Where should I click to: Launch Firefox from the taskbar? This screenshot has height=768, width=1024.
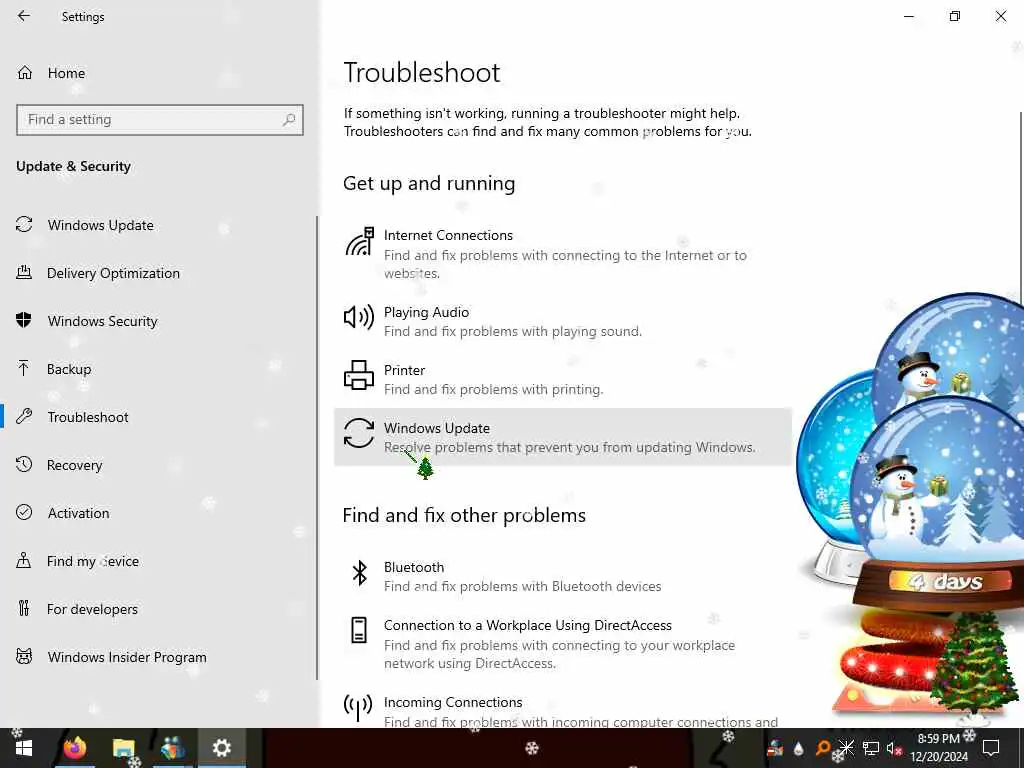tap(74, 748)
